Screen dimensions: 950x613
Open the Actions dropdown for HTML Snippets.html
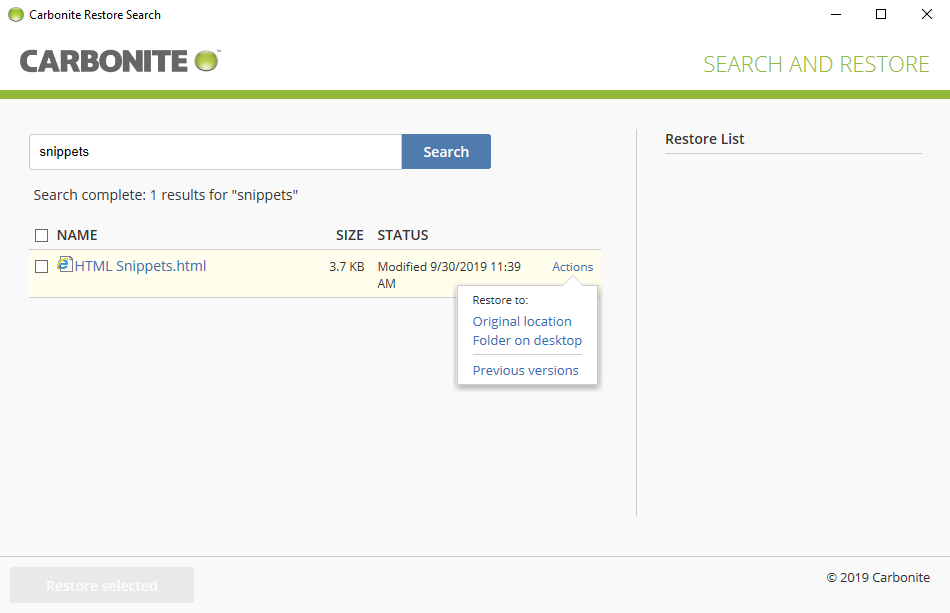coord(572,266)
